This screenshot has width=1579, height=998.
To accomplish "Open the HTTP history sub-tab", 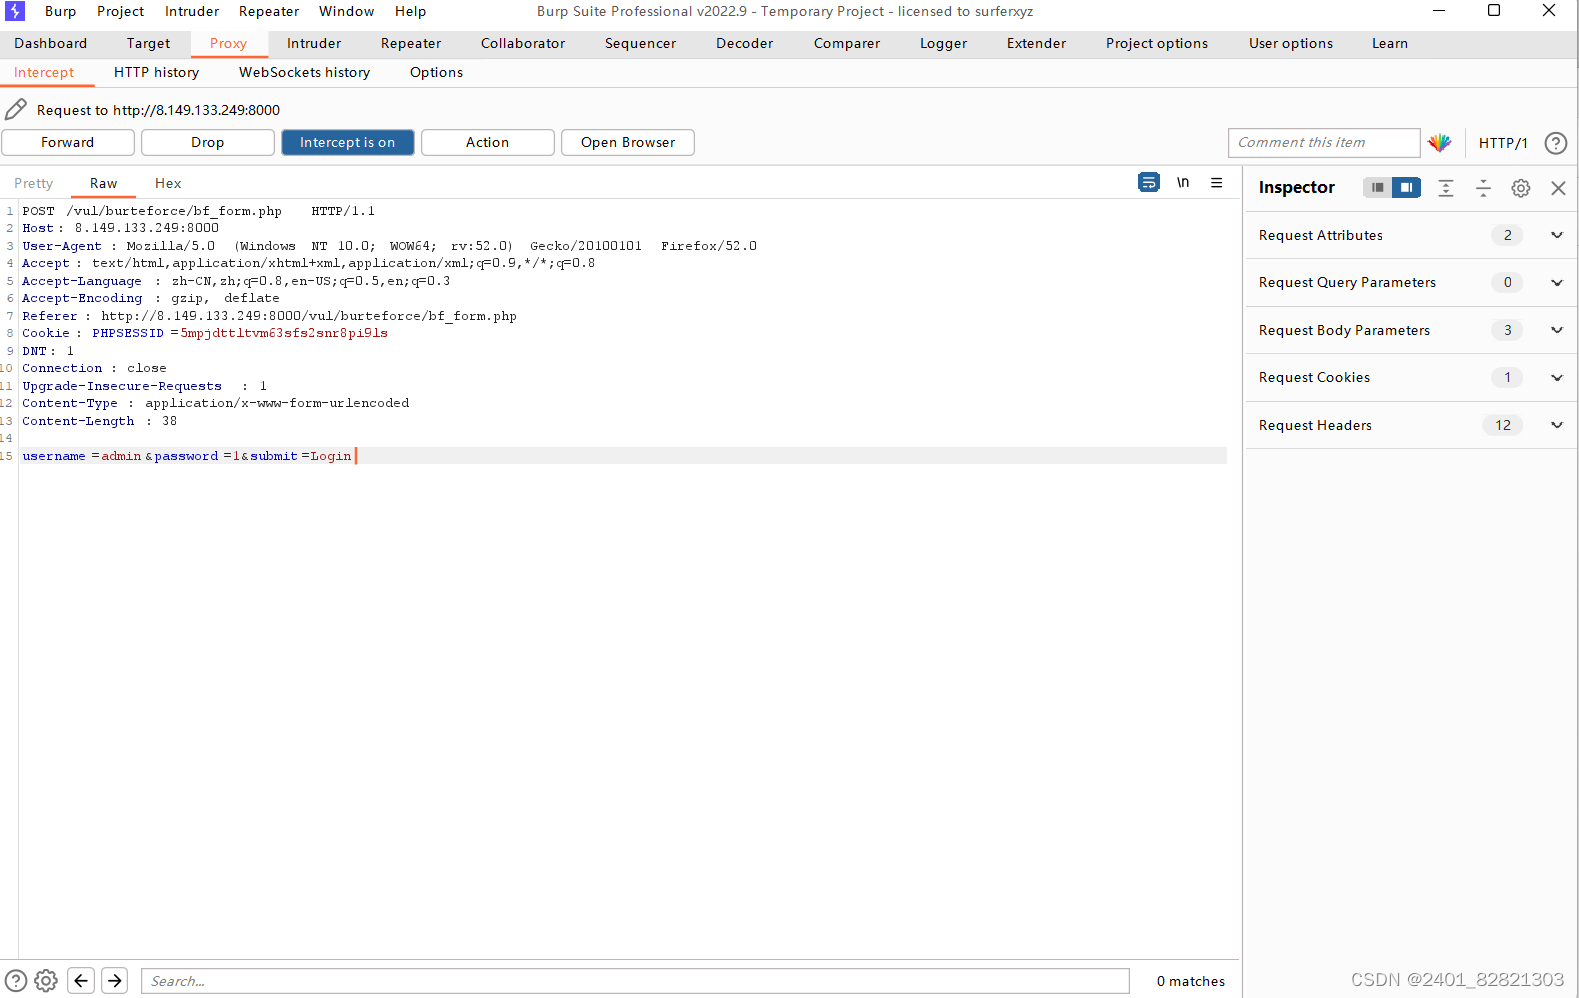I will [157, 72].
